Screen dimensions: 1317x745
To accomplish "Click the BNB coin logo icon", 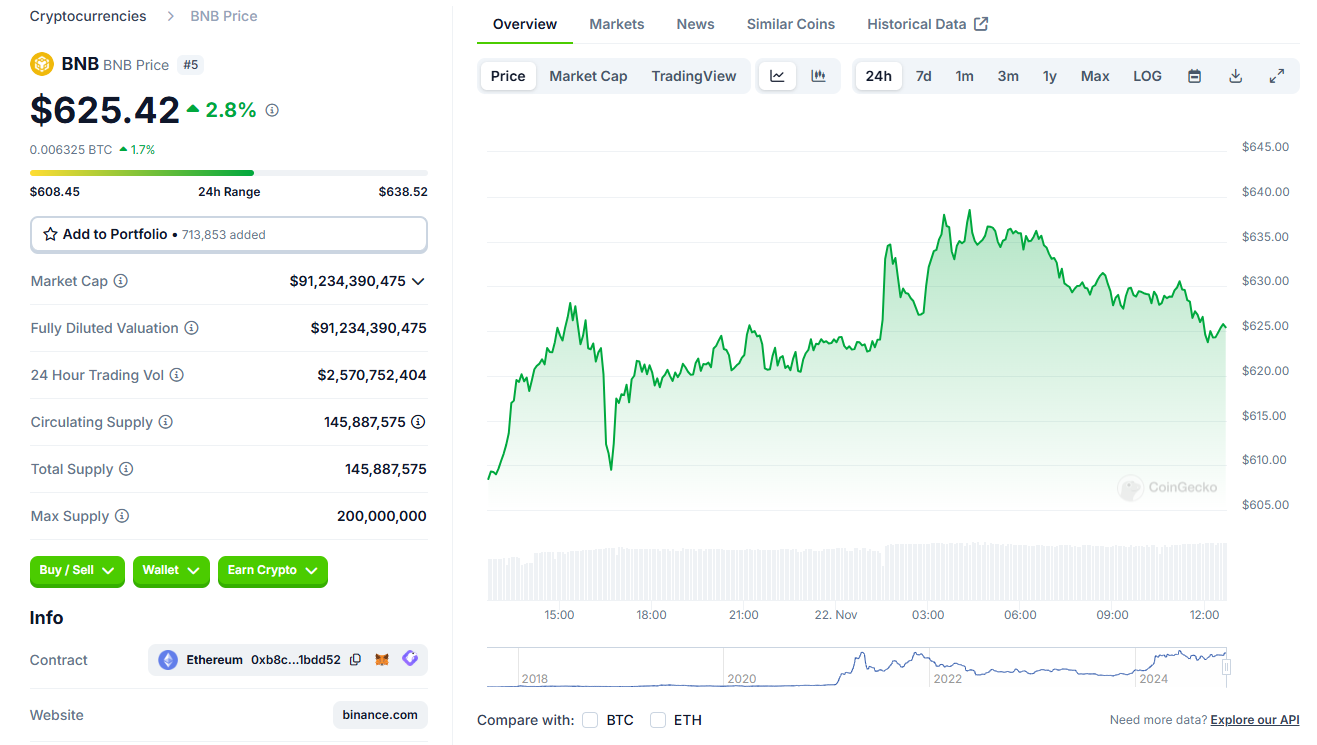I will (x=42, y=64).
